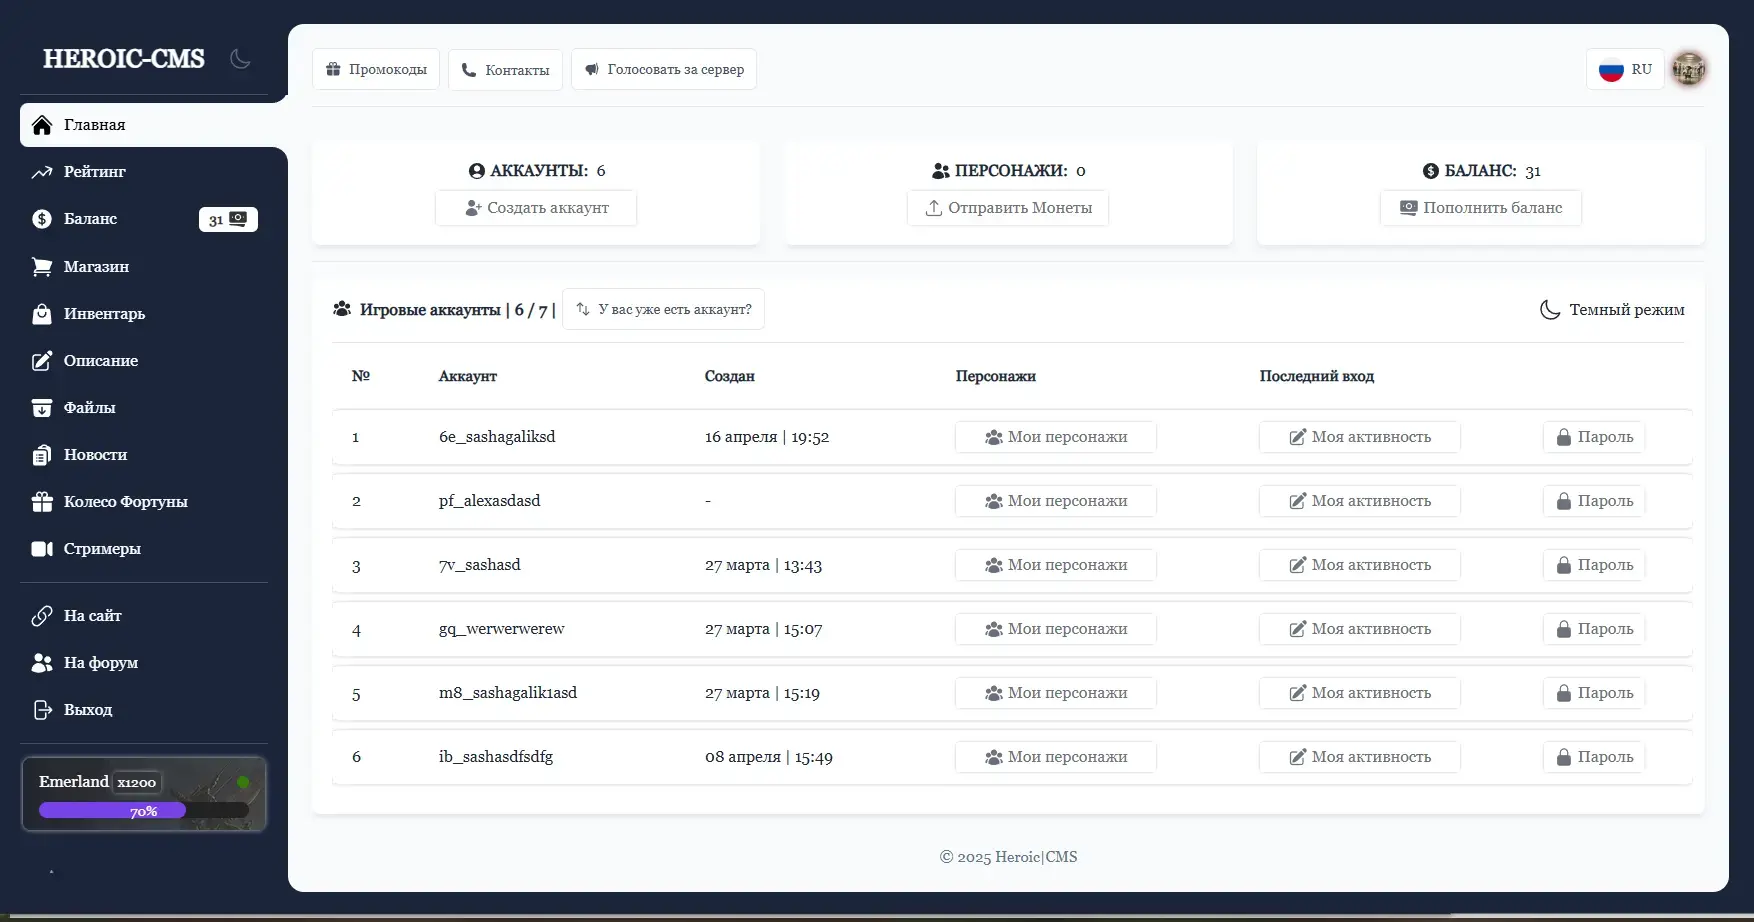Open the RU language selector

tap(1625, 69)
